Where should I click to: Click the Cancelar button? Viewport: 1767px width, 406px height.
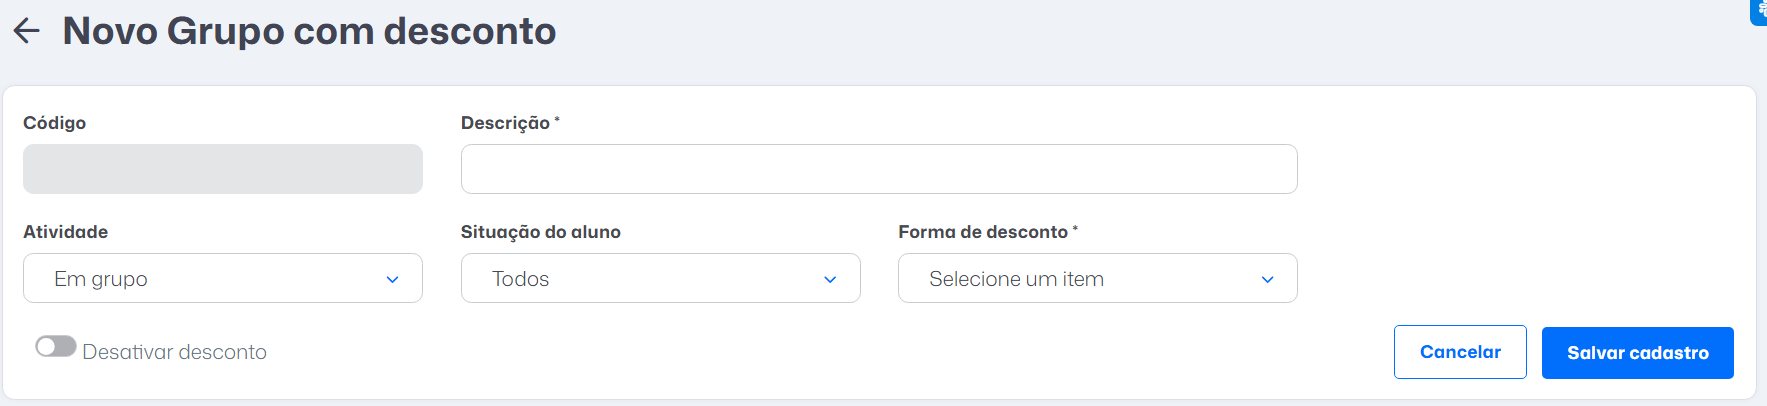point(1460,352)
